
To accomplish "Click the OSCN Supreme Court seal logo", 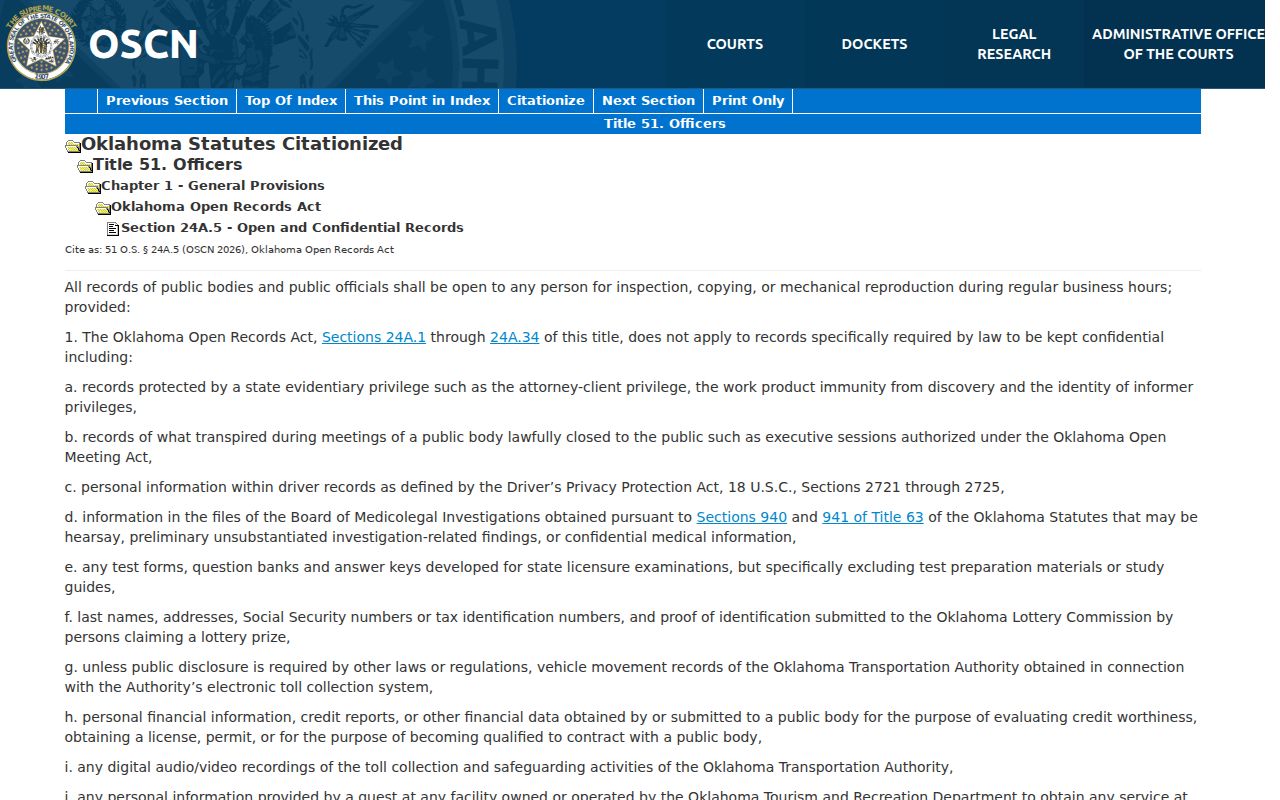I will pos(41,44).
